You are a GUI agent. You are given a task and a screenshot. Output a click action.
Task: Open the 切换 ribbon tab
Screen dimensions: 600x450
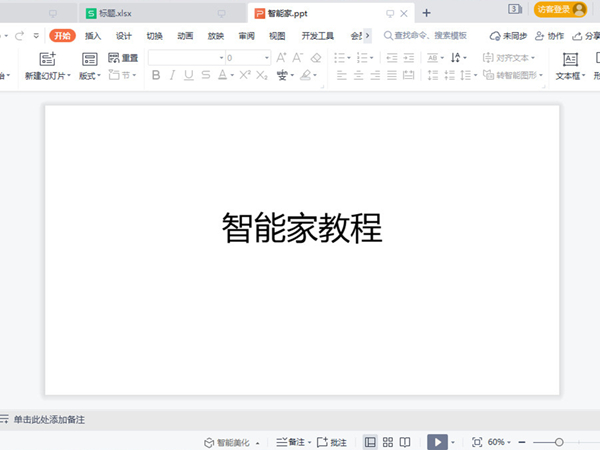point(155,36)
